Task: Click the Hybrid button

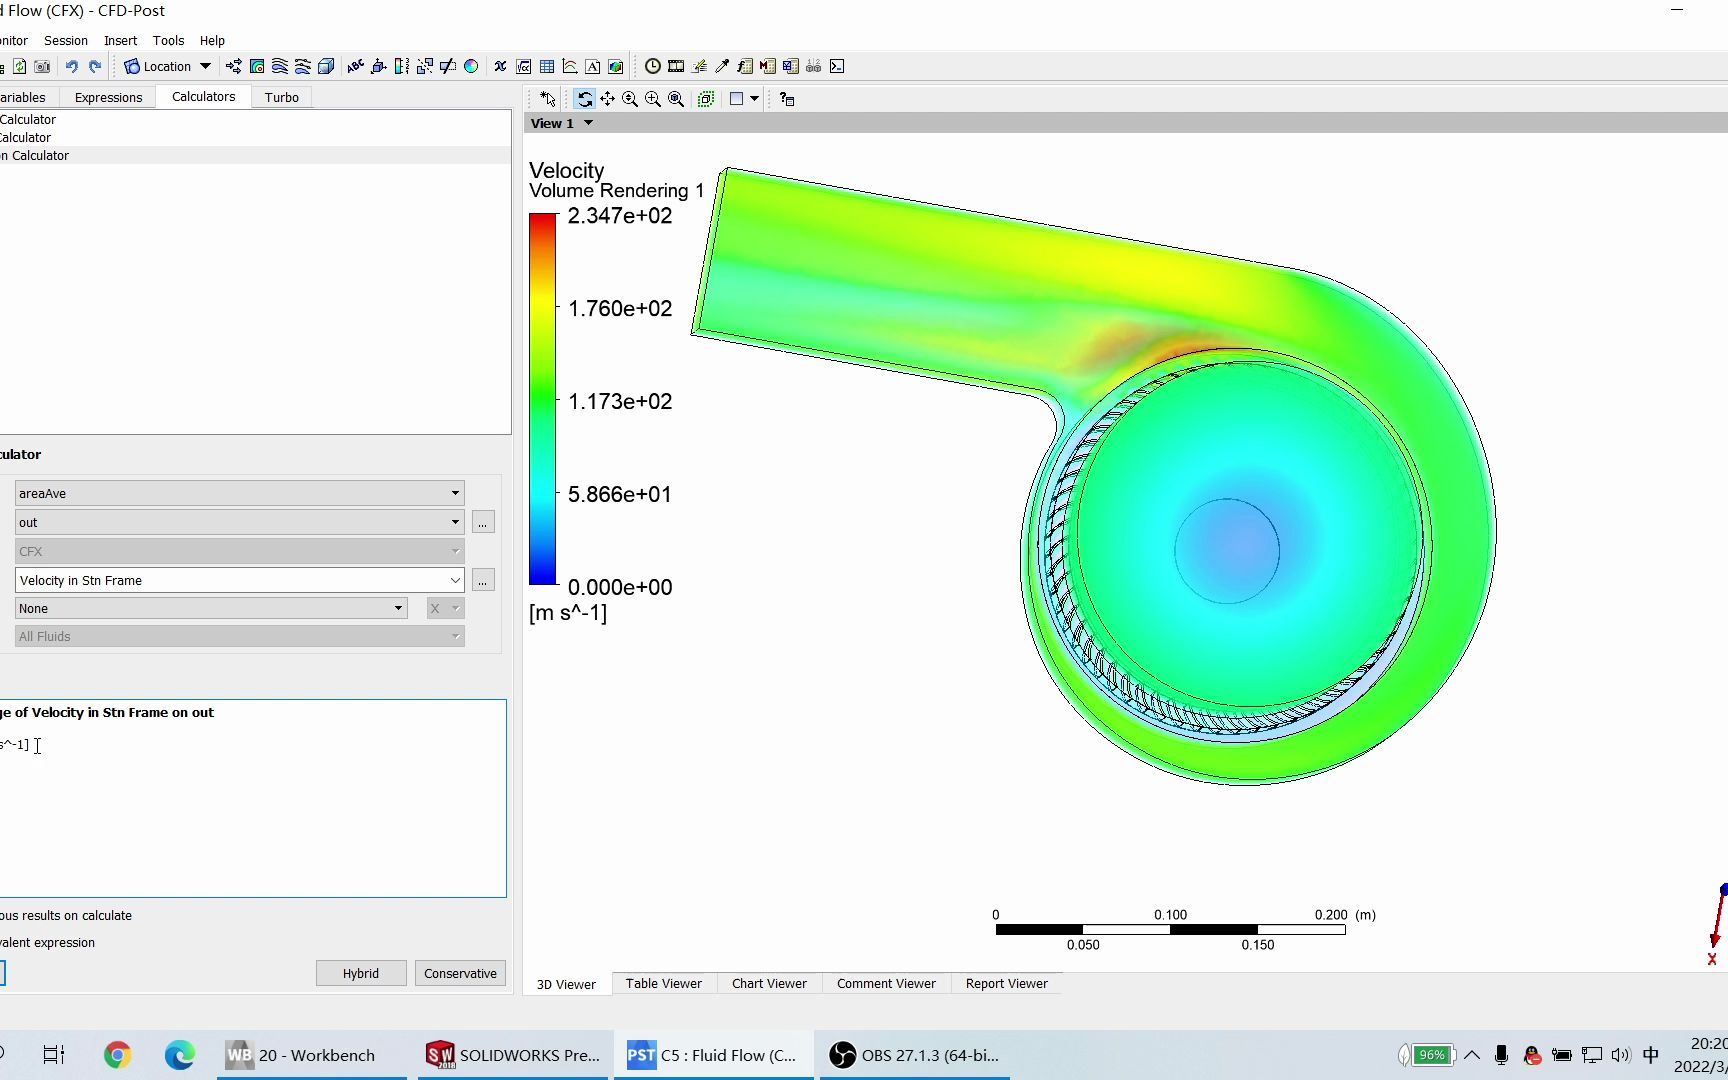Action: 360,973
